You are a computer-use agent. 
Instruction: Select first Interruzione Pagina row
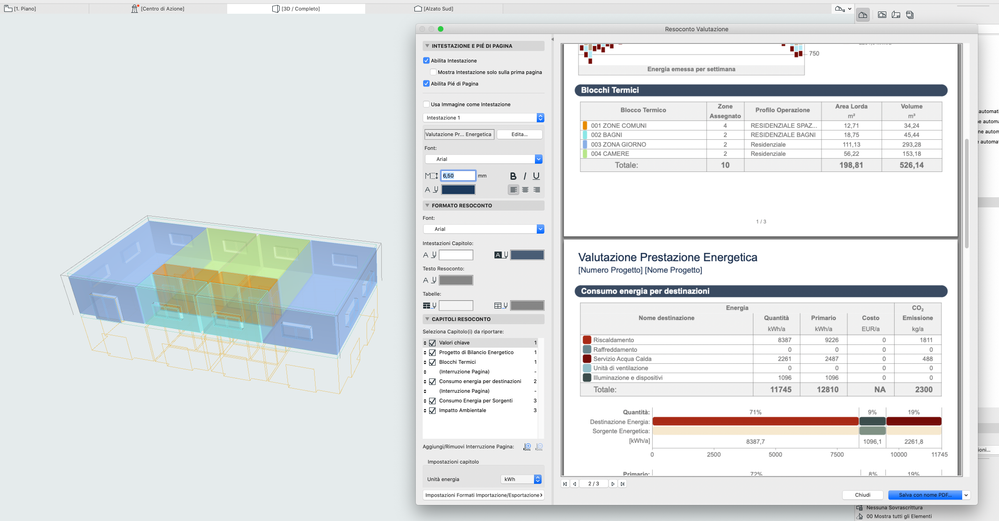(x=479, y=372)
